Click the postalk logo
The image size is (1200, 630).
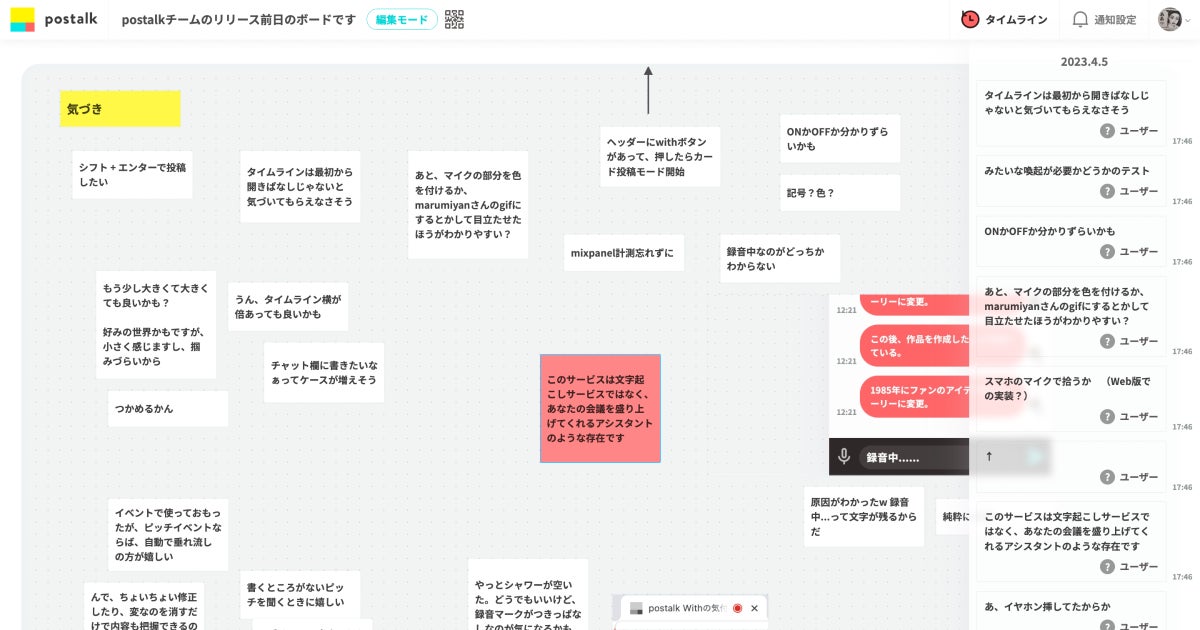pyautogui.click(x=54, y=19)
